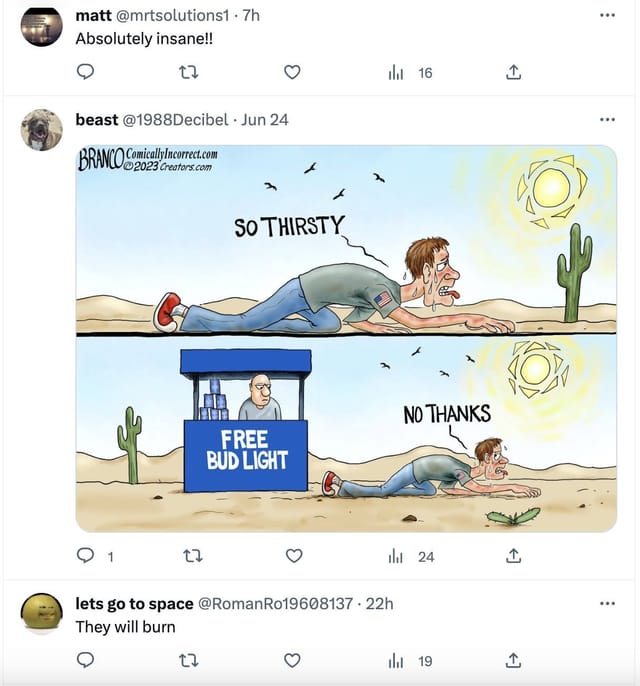Open the Bud Light cartoon image
This screenshot has height=686, width=640.
(x=346, y=338)
